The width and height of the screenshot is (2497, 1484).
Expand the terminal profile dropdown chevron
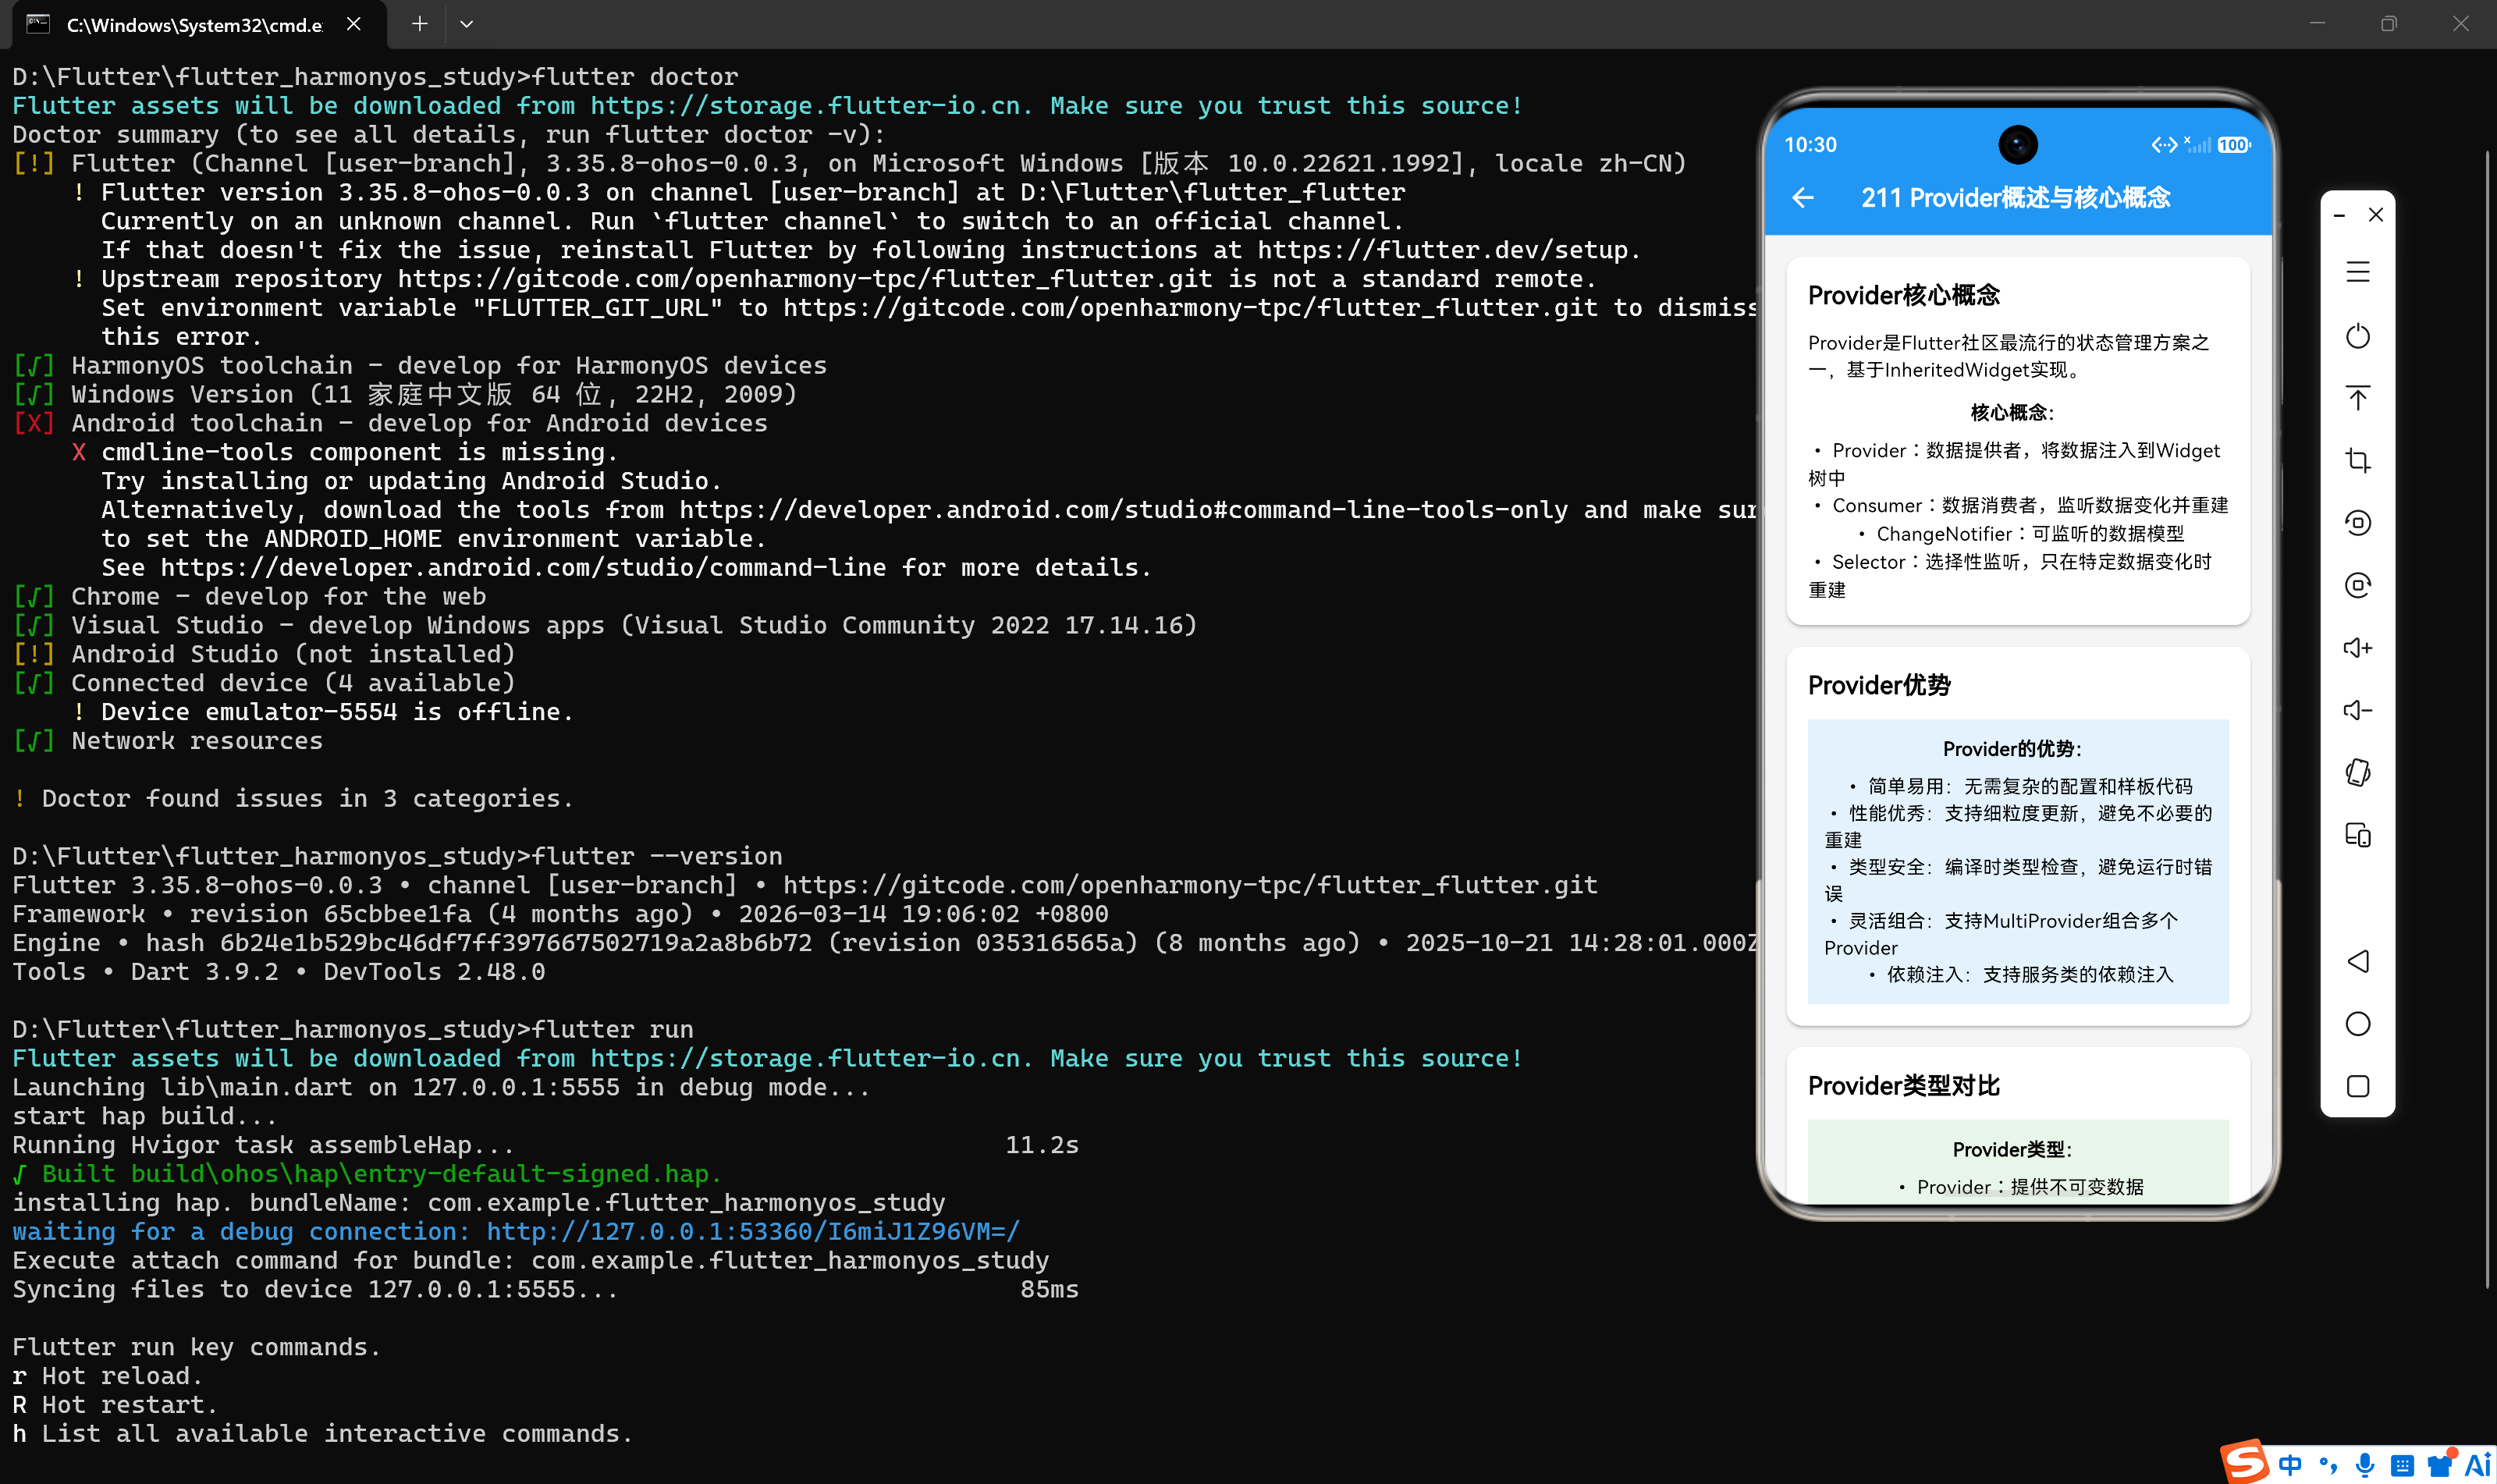pyautogui.click(x=466, y=23)
